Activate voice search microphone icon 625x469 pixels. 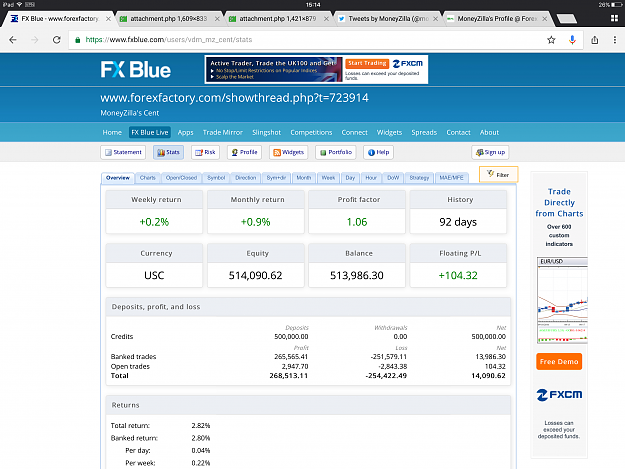pyautogui.click(x=572, y=40)
